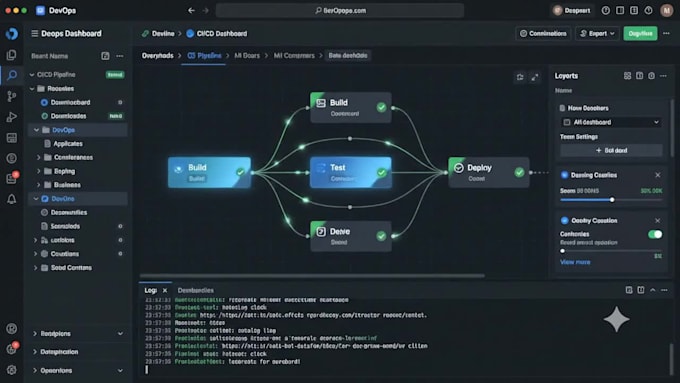This screenshot has width=680, height=383.
Task: Select Downlocbard in the tree
Action: (70, 102)
